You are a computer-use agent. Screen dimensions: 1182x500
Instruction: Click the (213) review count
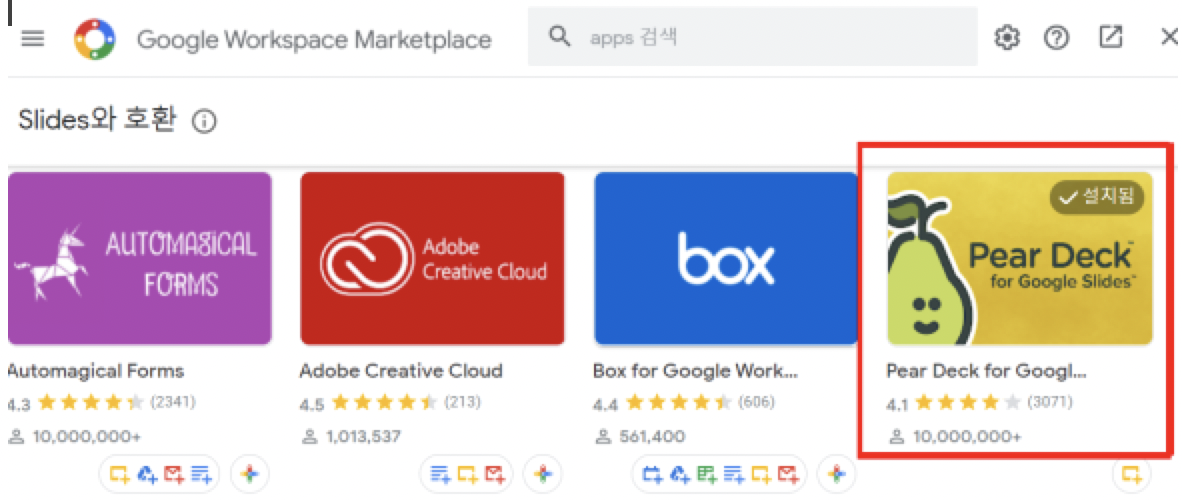pos(462,403)
